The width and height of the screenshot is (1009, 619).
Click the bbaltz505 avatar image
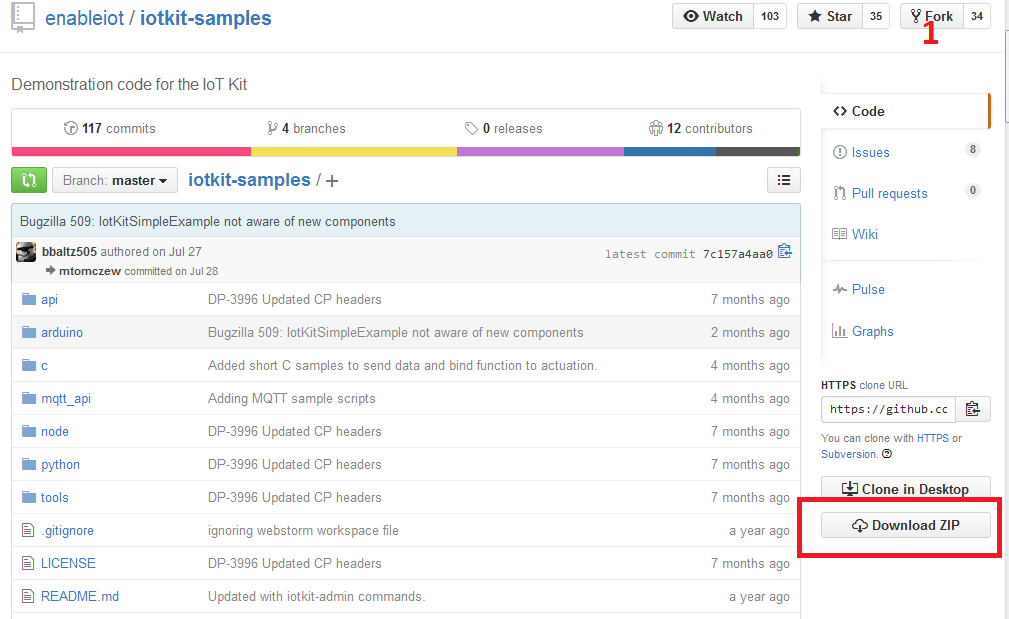(26, 252)
